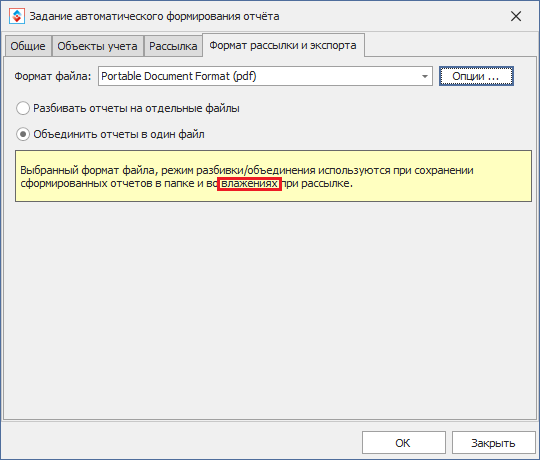Open the Опции ... settings button
Image resolution: width=540 pixels, height=460 pixels.
[476, 76]
